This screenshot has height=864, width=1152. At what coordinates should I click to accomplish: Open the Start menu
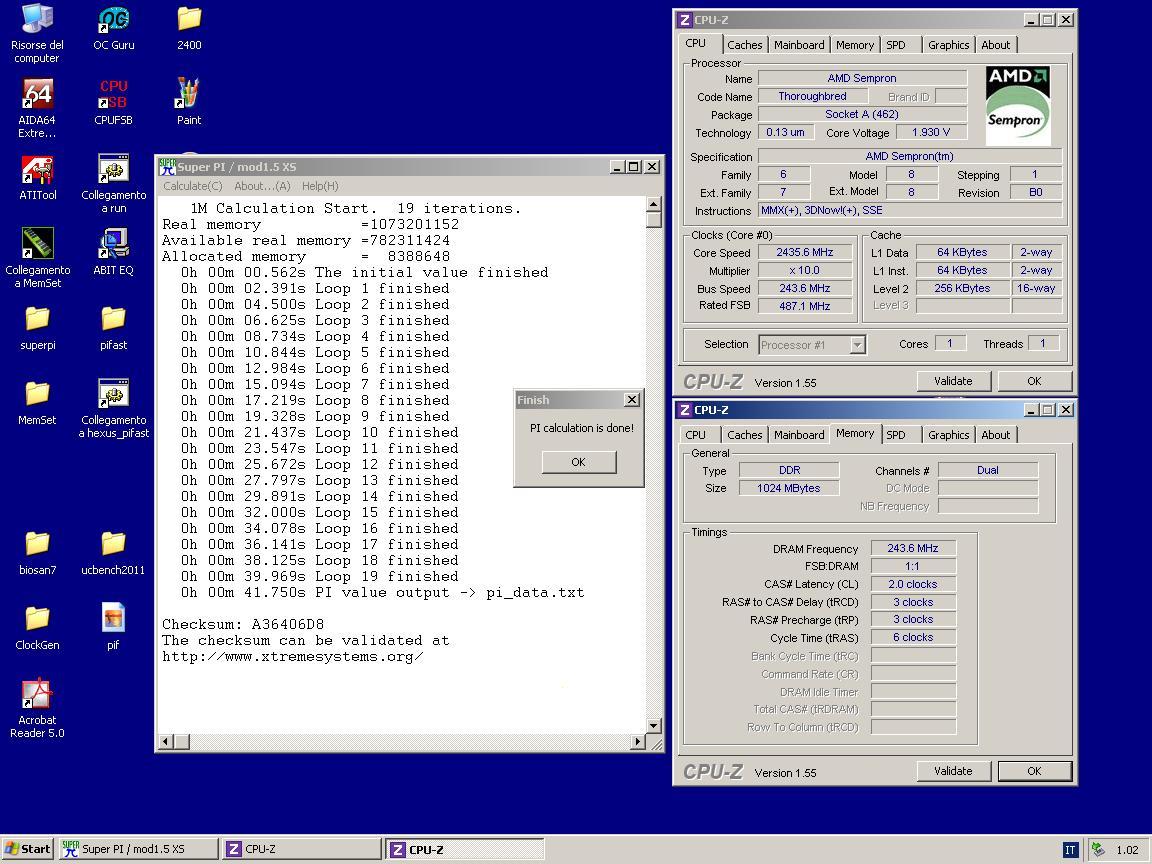[x=27, y=849]
